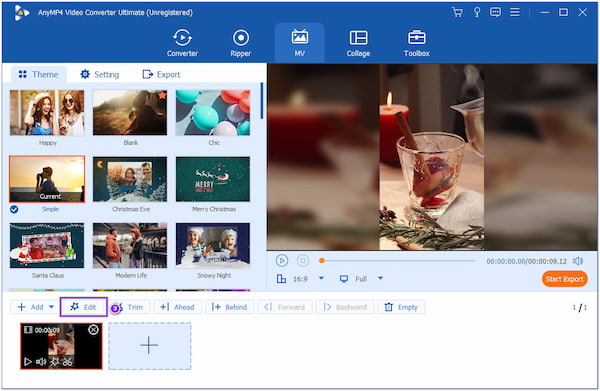This screenshot has height=391, width=600.
Task: Click the checkmark beside Simple theme
Action: click(14, 209)
